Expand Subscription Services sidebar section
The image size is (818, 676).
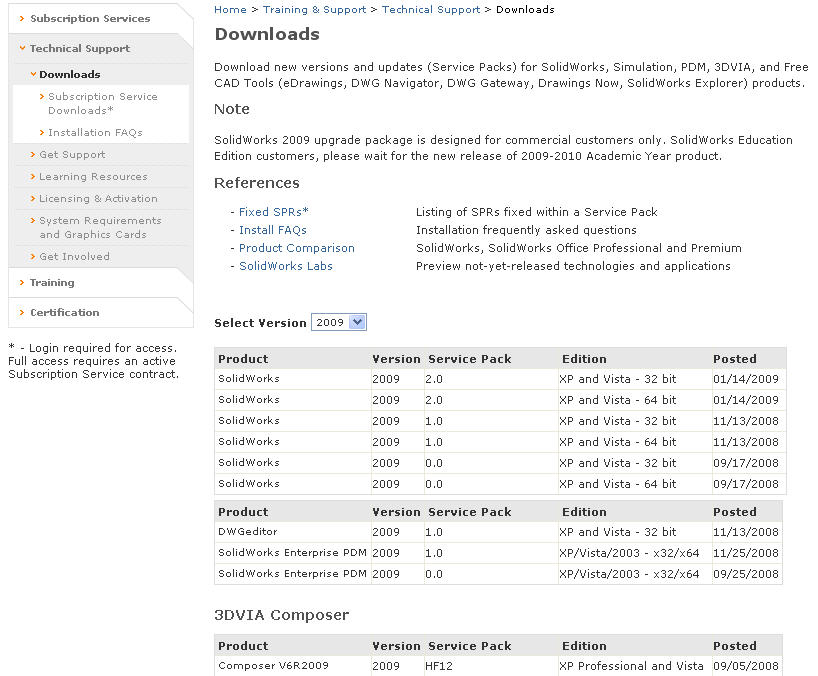[x=90, y=18]
